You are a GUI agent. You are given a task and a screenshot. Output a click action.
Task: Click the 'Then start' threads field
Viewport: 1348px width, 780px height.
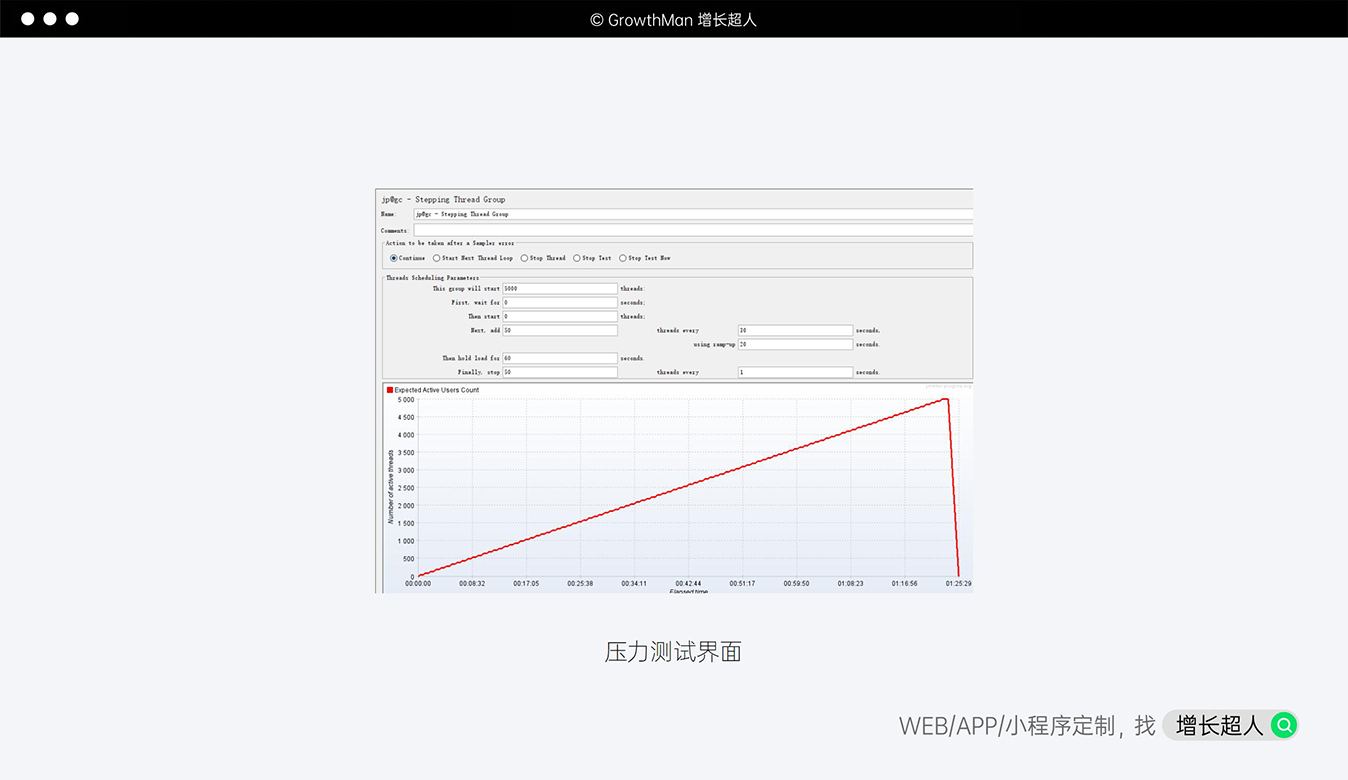coord(560,316)
